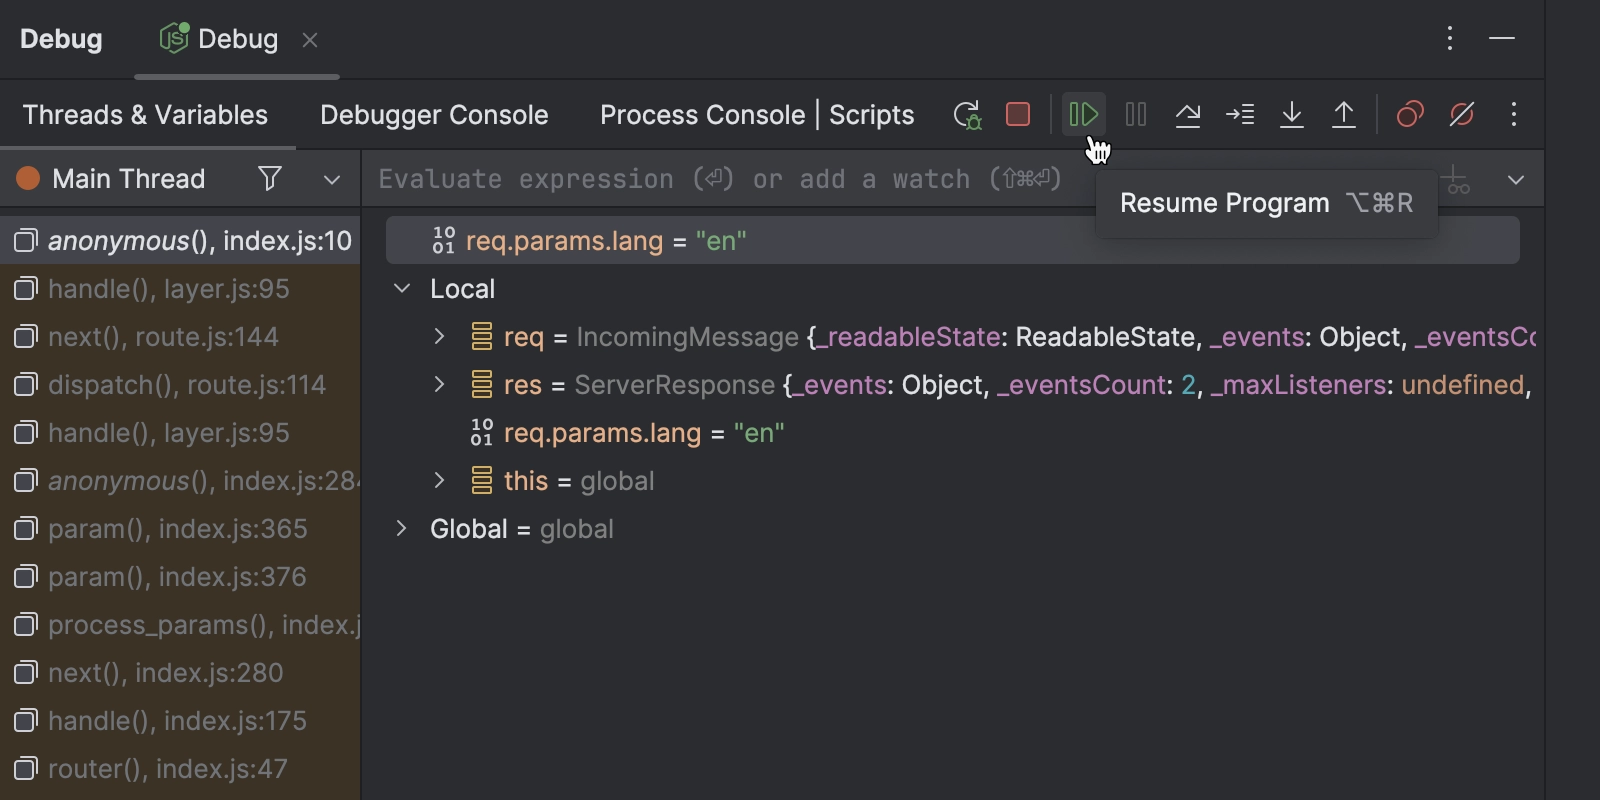Minimize the Debug tool window
Screen dimensions: 1600x800
[1502, 39]
